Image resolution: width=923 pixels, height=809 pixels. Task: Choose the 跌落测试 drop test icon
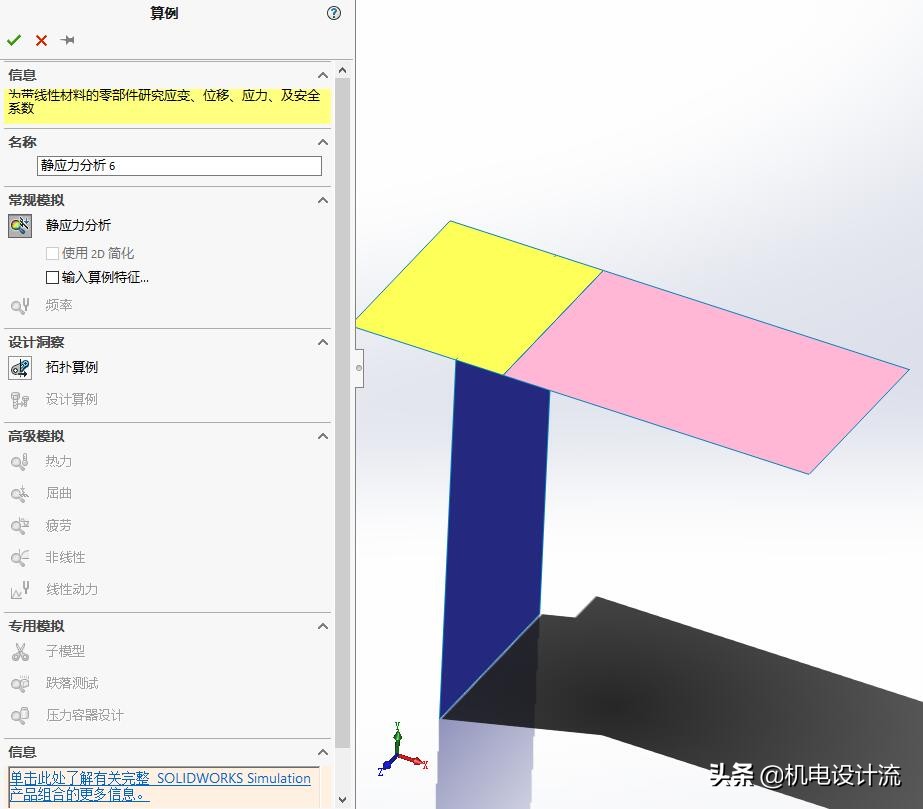[x=19, y=683]
